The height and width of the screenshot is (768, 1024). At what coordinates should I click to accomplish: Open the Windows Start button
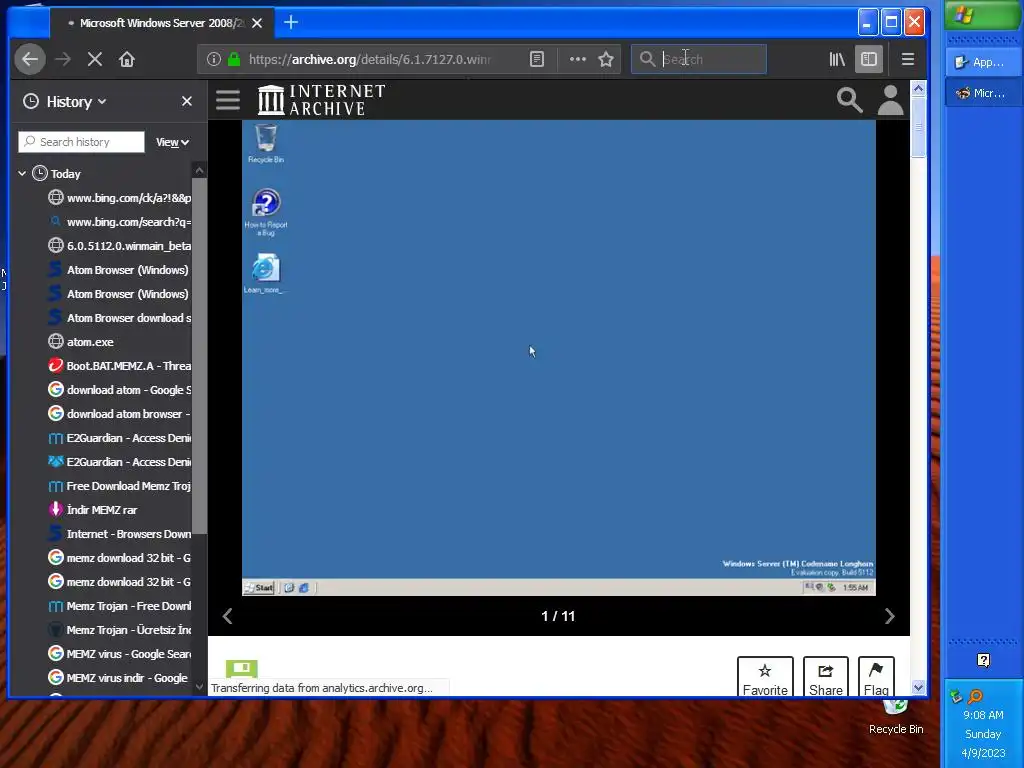[x=982, y=15]
